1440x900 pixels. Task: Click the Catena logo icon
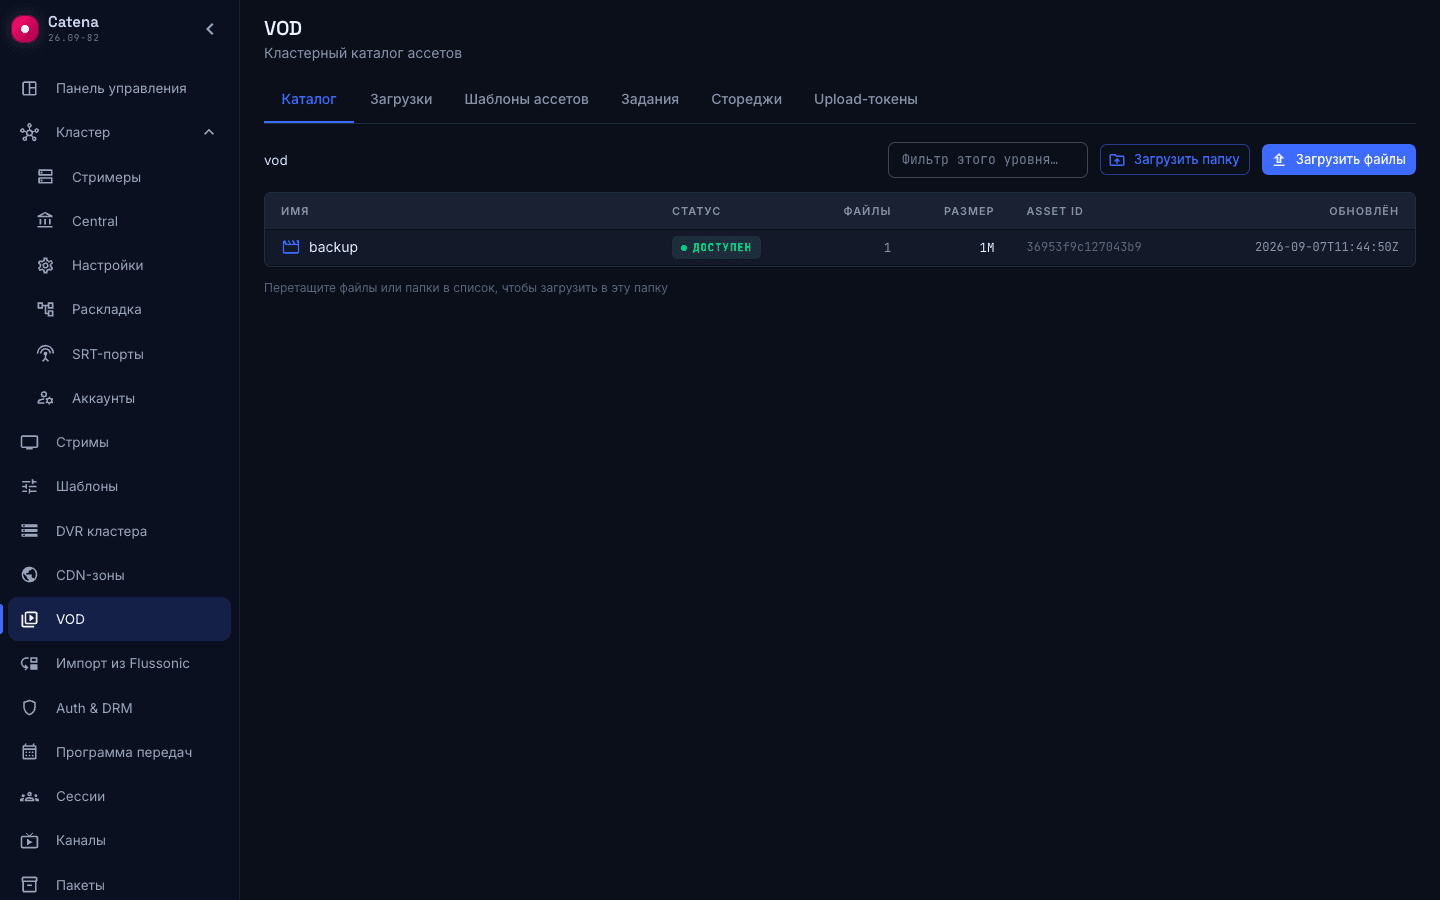click(x=24, y=29)
